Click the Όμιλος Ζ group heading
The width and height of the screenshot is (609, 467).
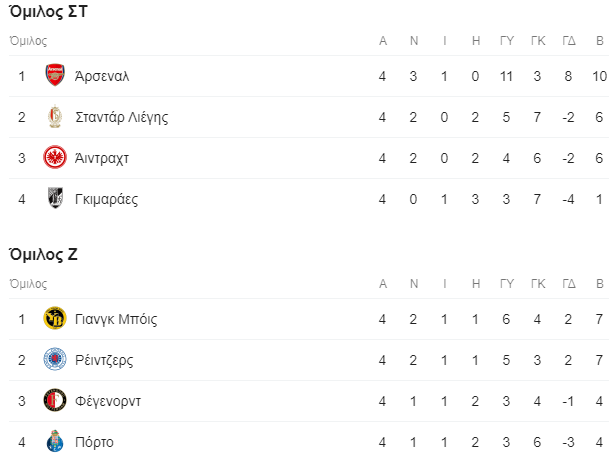43,255
